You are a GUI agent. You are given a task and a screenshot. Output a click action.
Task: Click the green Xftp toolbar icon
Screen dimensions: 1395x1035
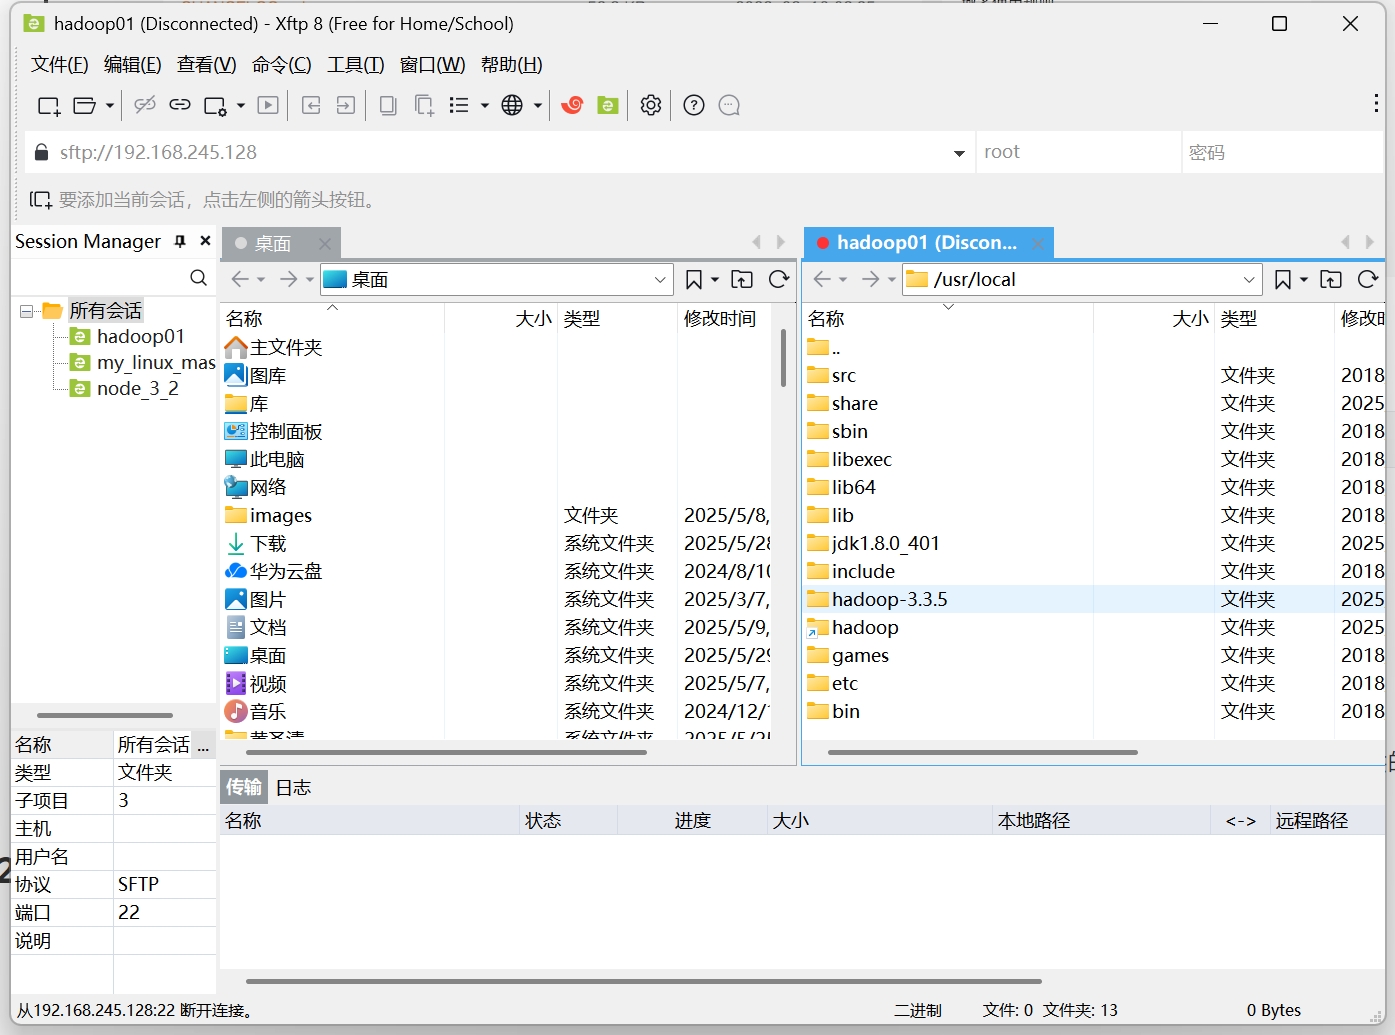[x=608, y=105]
